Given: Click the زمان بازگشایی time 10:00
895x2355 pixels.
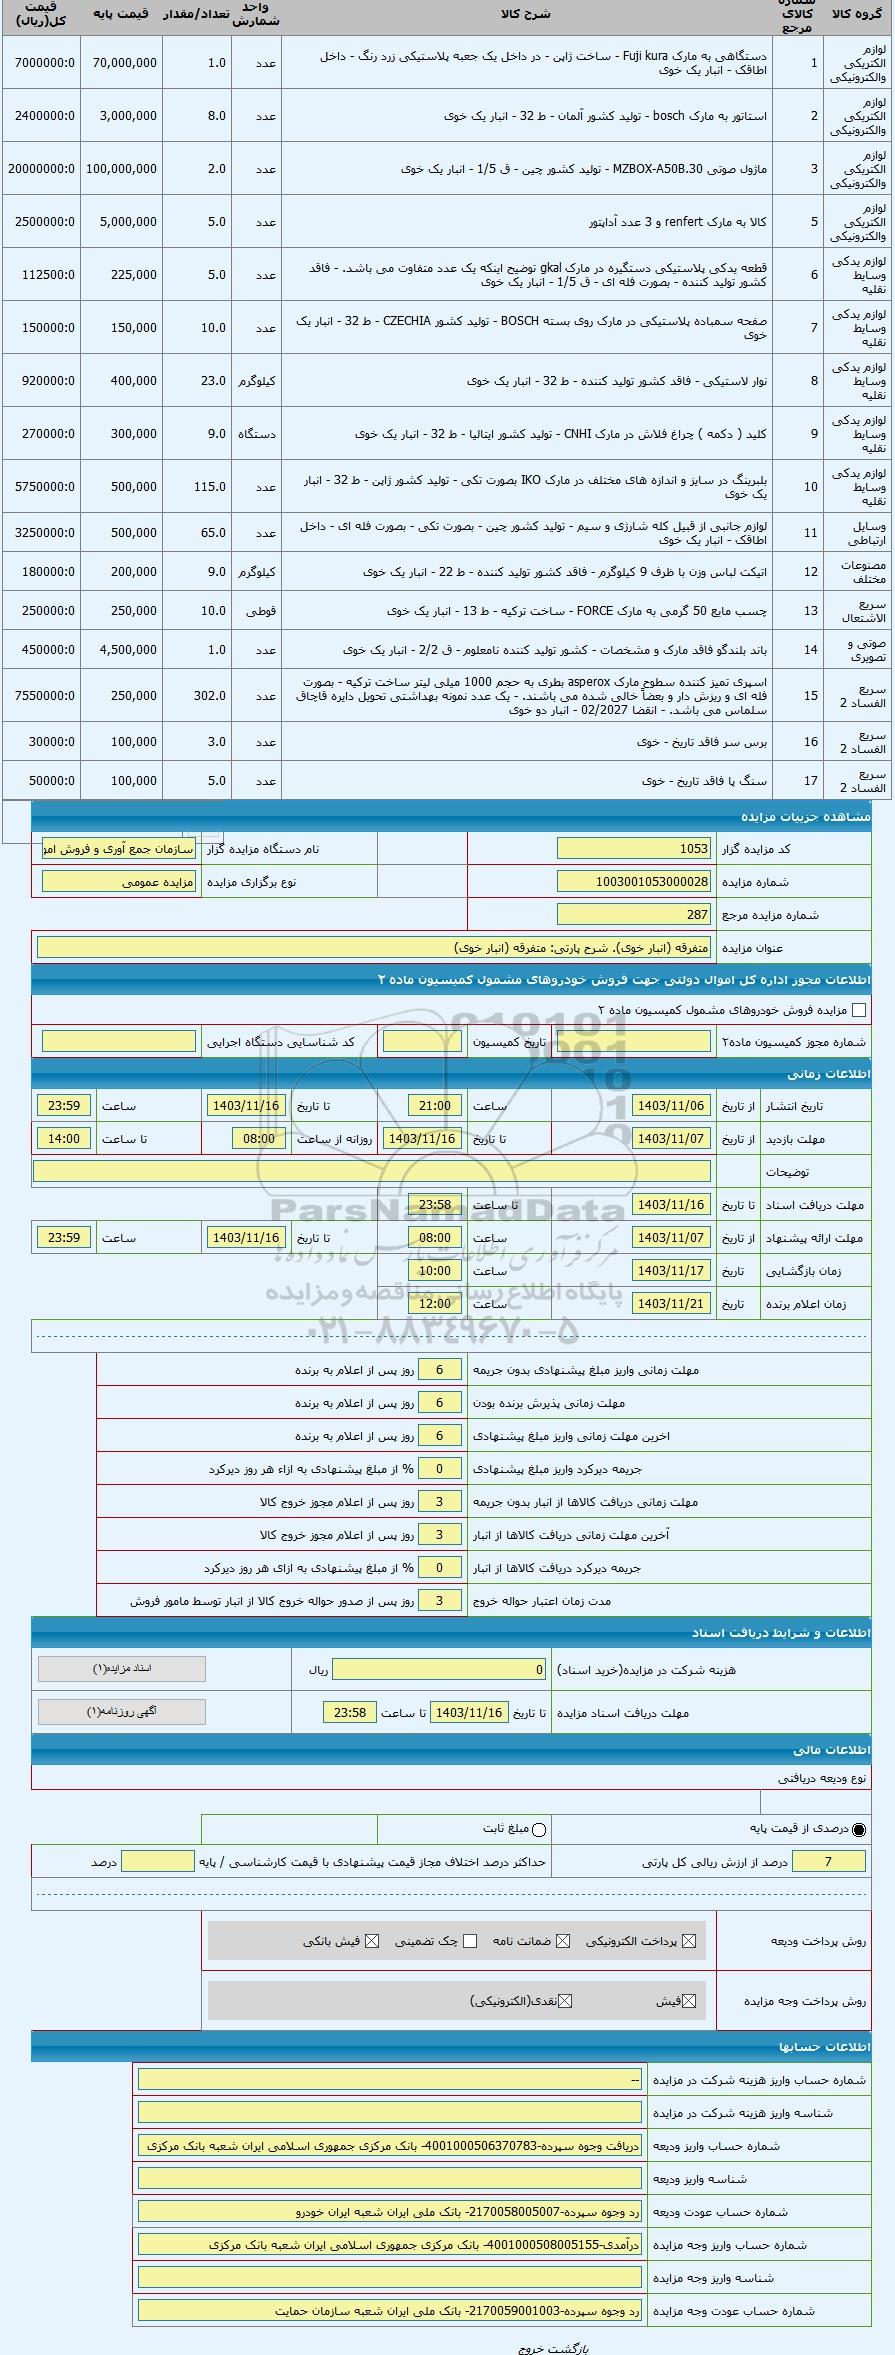Looking at the screenshot, I should [x=436, y=1271].
